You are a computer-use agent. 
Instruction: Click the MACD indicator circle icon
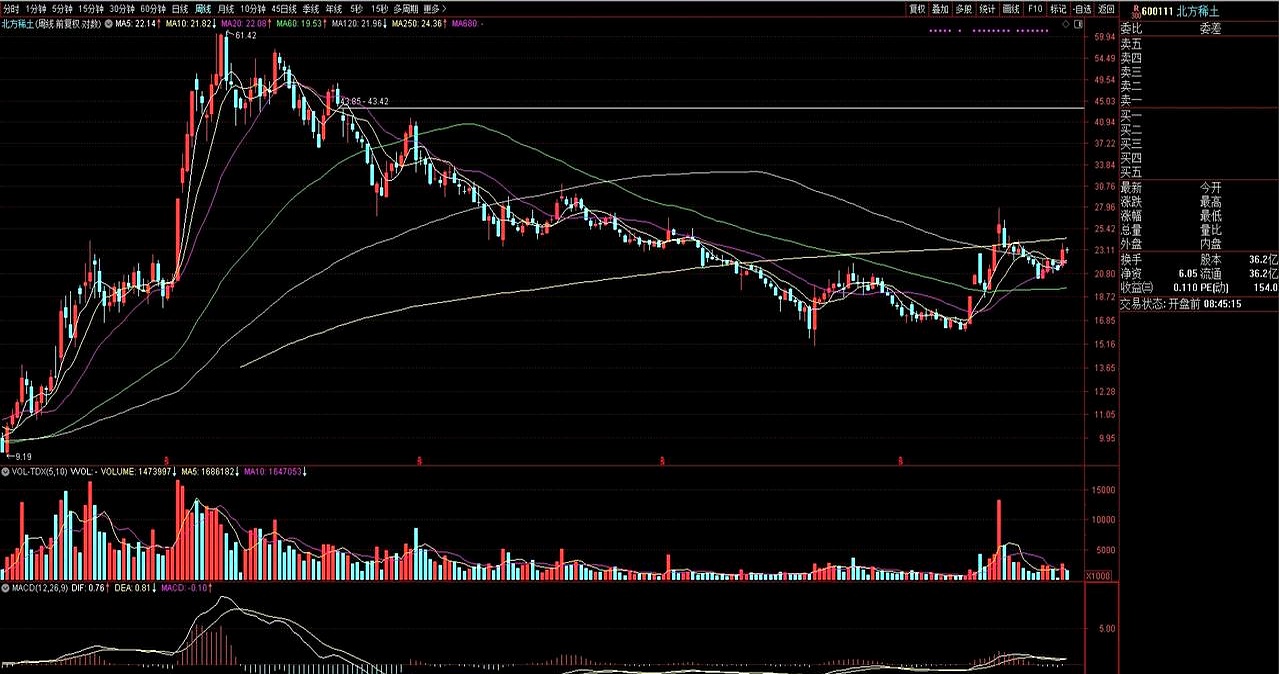tap(5, 588)
